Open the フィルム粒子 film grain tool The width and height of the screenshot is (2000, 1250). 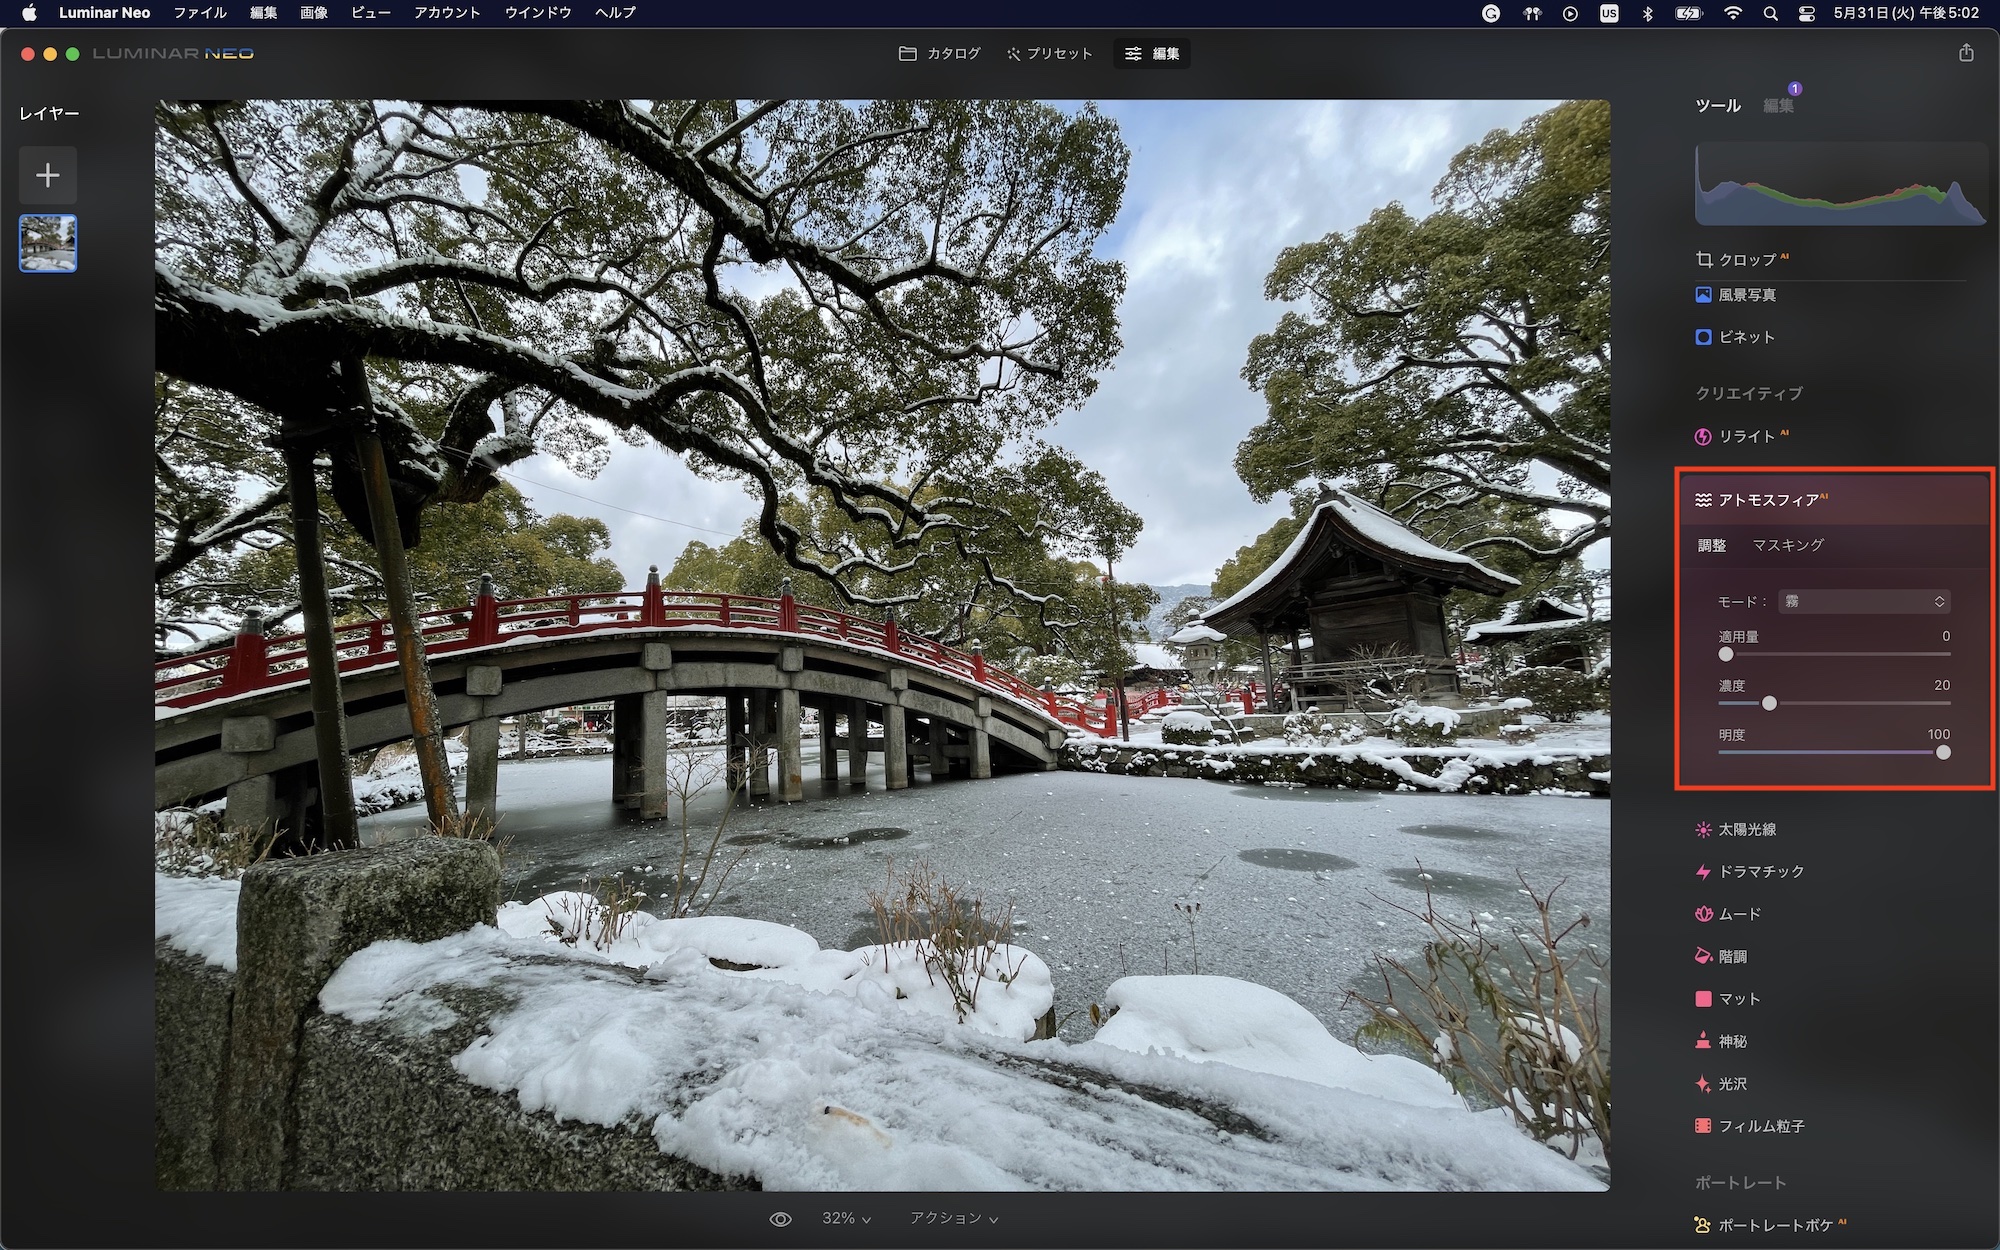(x=1760, y=1126)
